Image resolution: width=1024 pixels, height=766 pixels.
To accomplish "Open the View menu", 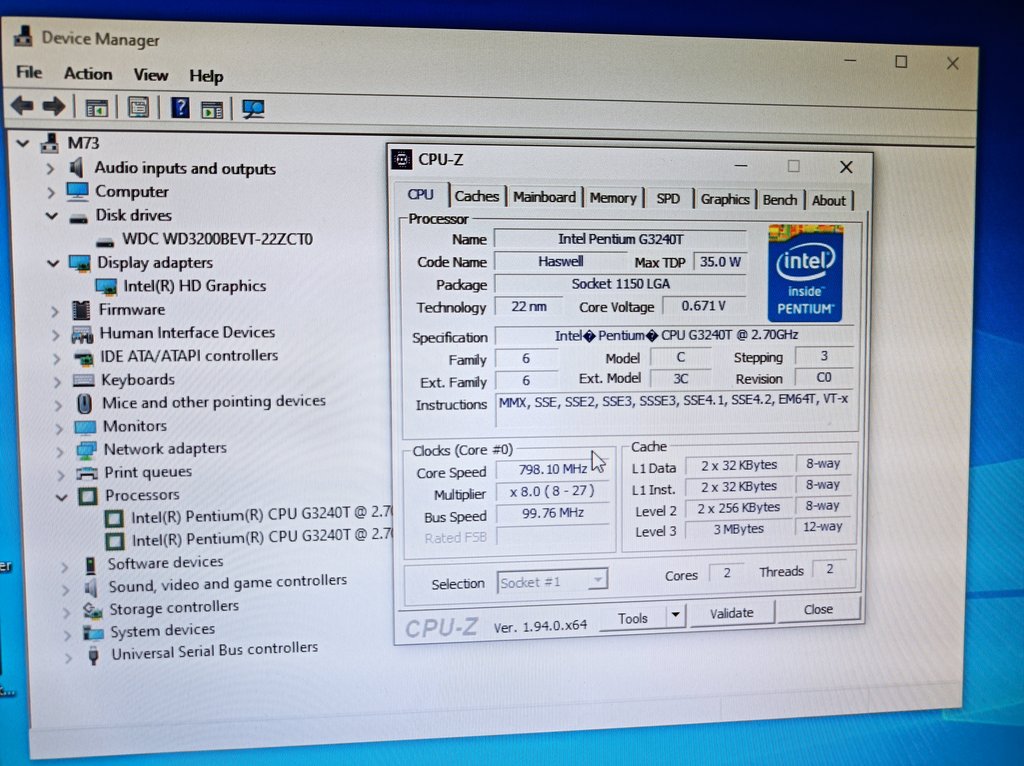I will (x=151, y=75).
